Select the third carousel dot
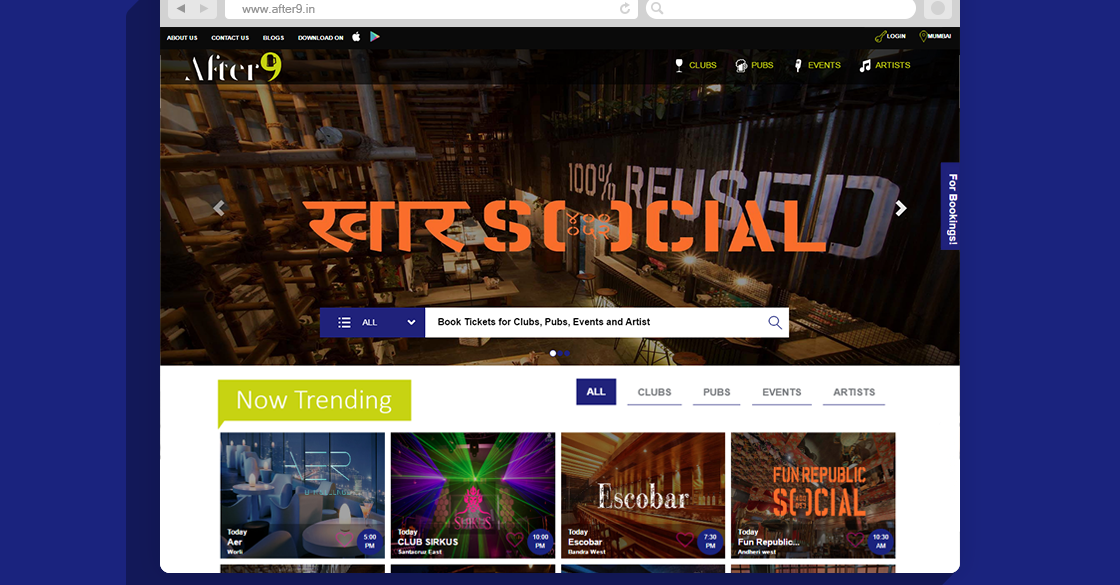This screenshot has width=1120, height=585. coord(567,353)
